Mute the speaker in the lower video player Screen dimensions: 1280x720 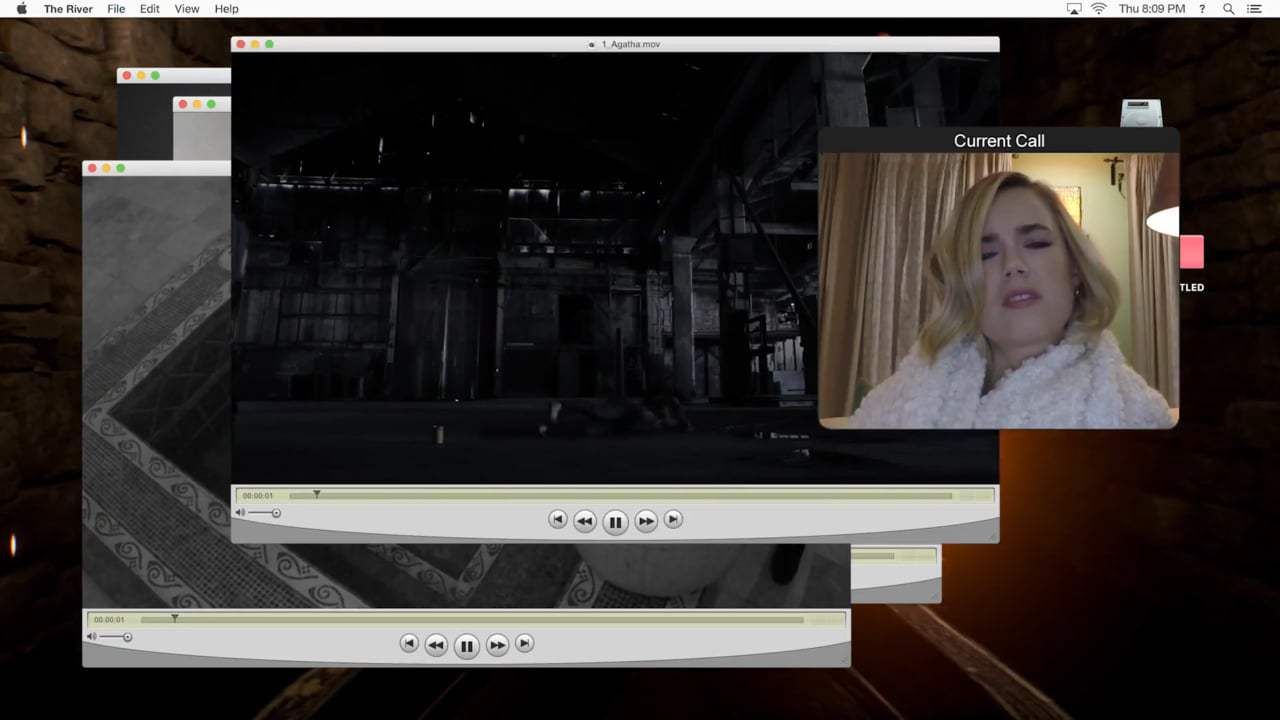[x=92, y=636]
